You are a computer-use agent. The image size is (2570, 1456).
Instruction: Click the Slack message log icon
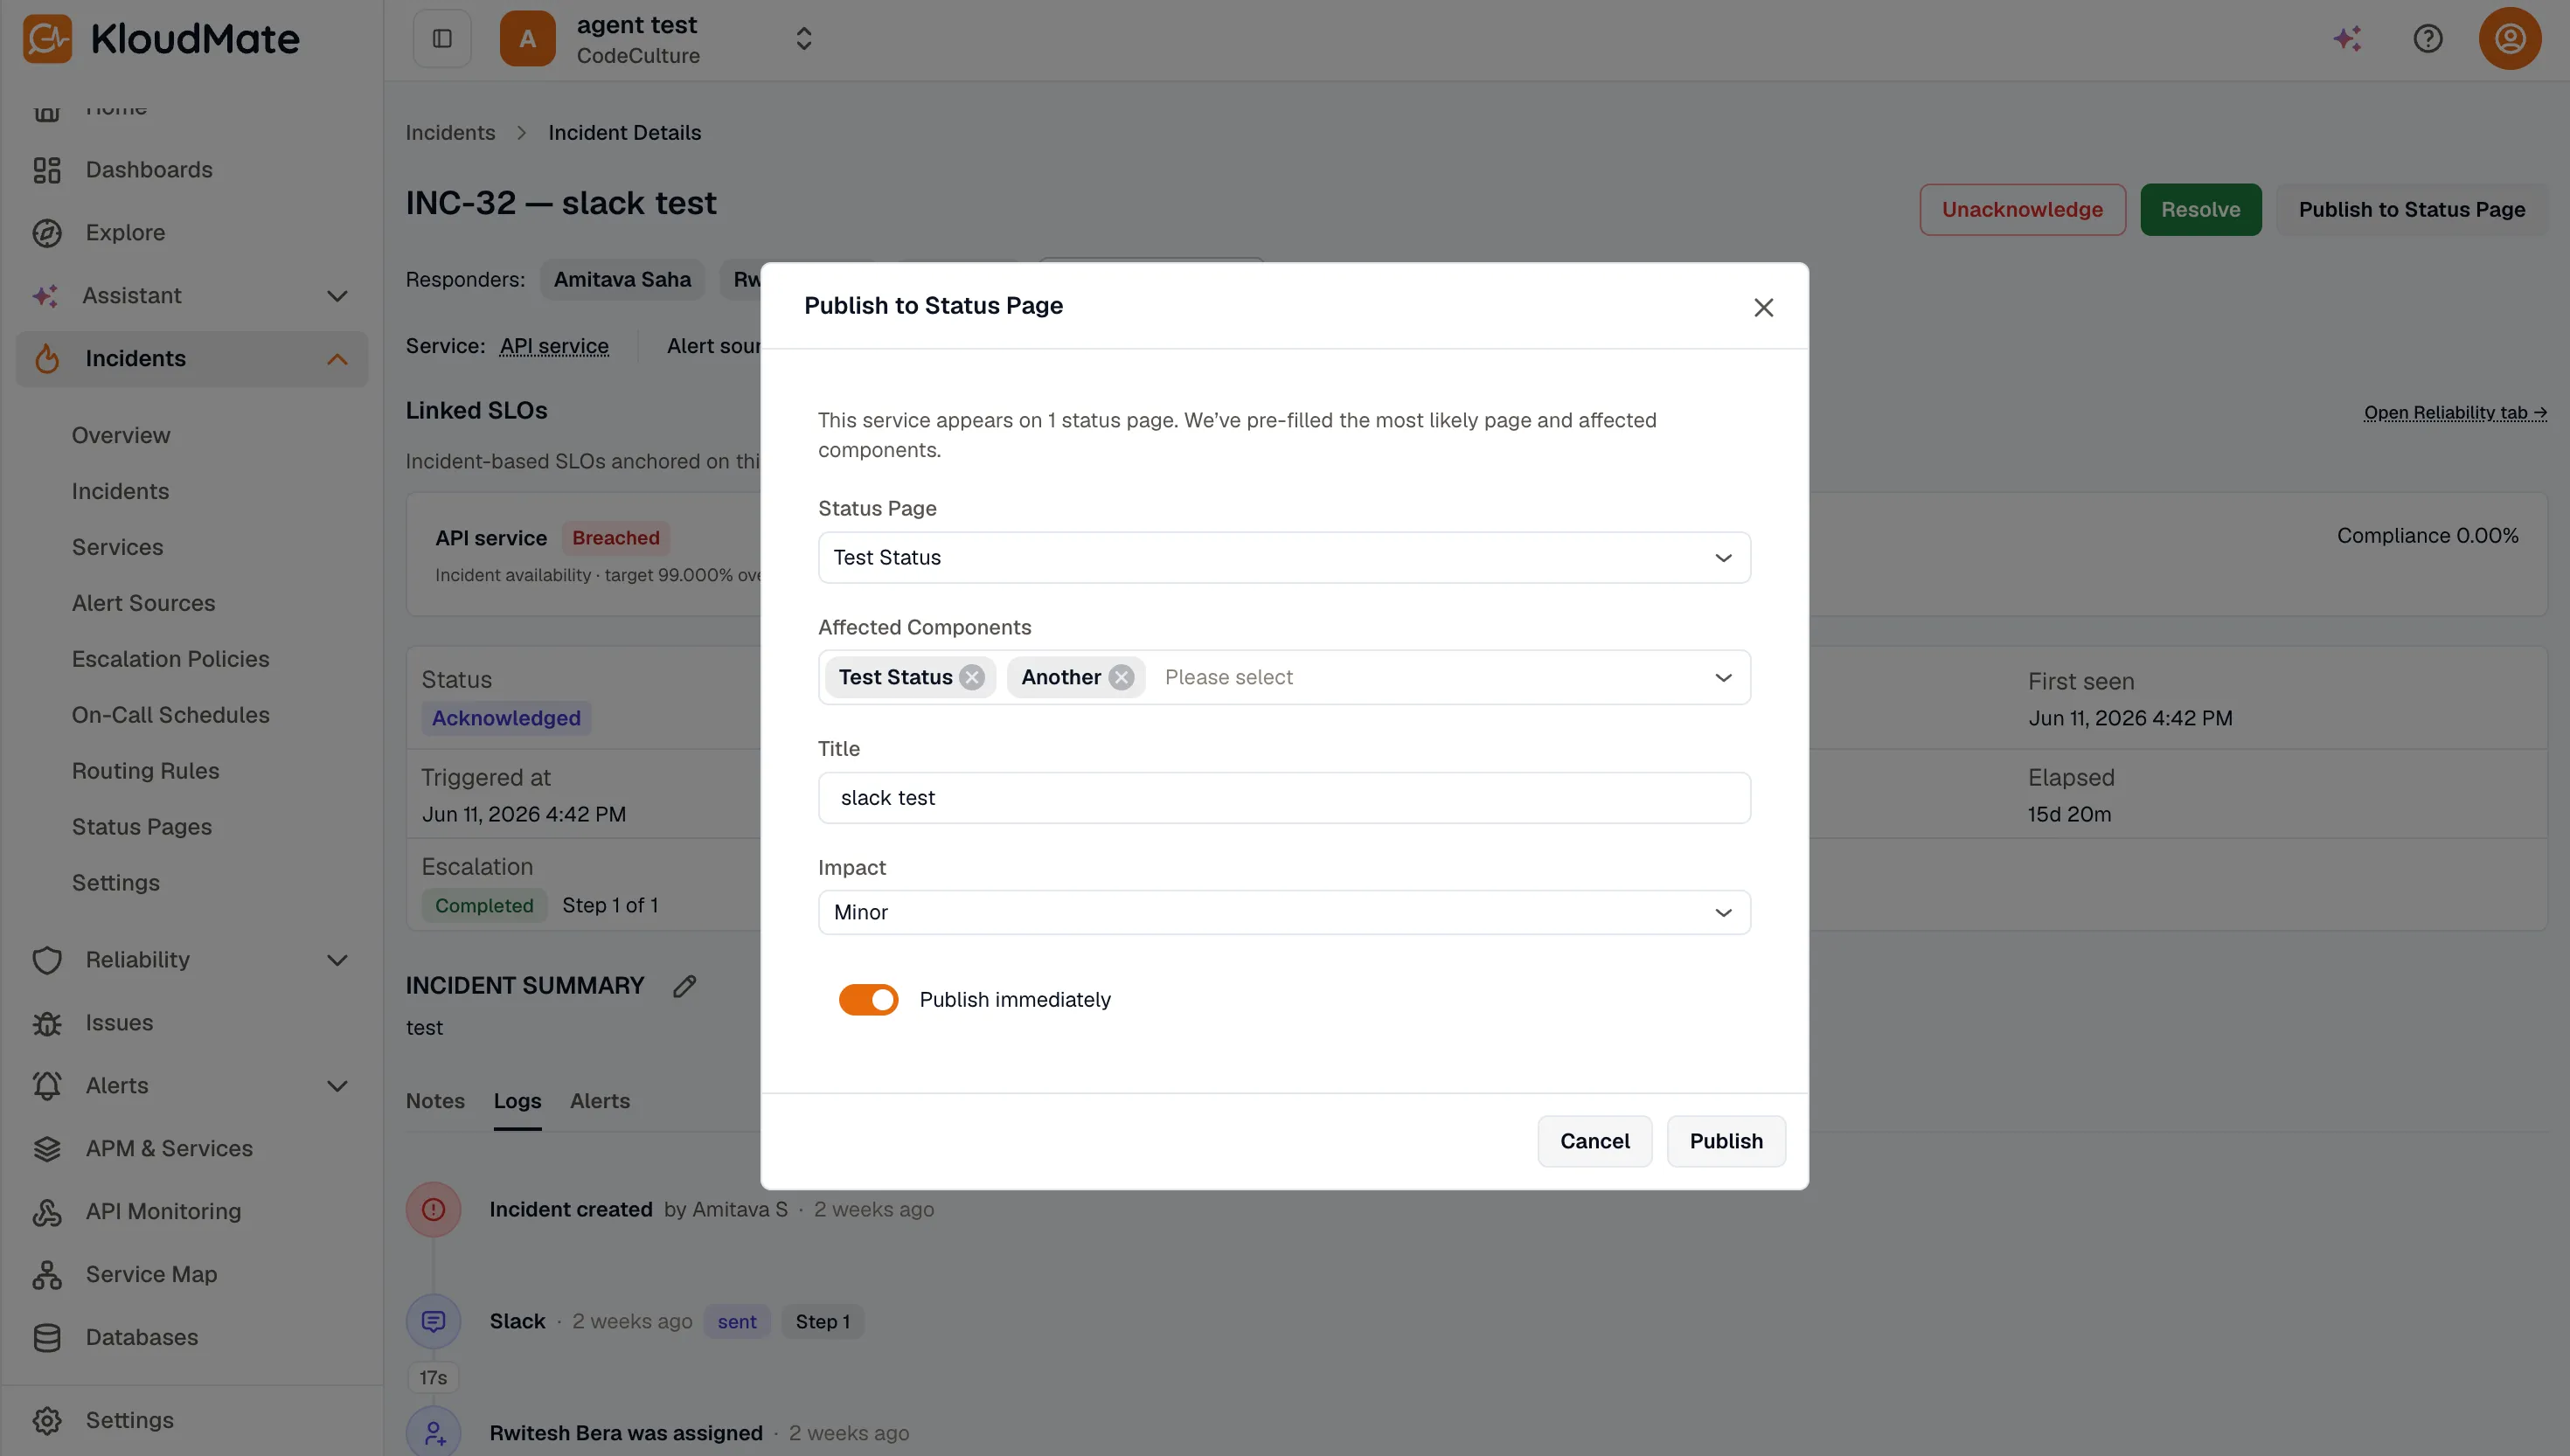pyautogui.click(x=433, y=1322)
